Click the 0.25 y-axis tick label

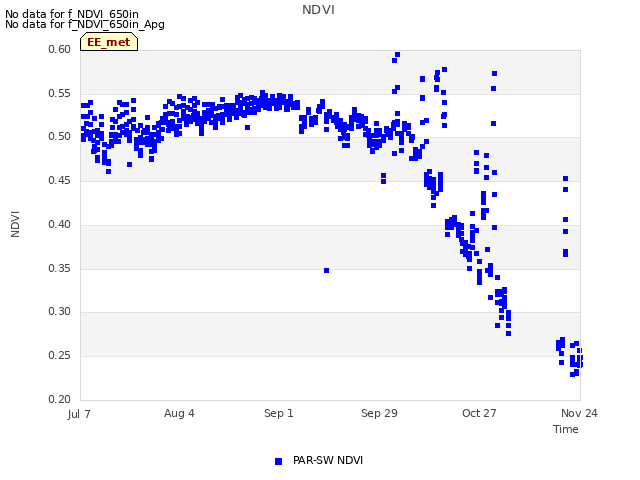click(59, 356)
